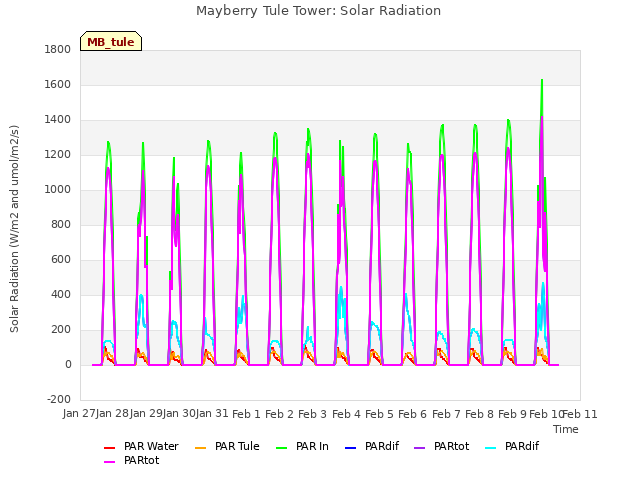Toggle the dark blue PARdif legend entry
The width and height of the screenshot is (640, 480).
pos(373,447)
